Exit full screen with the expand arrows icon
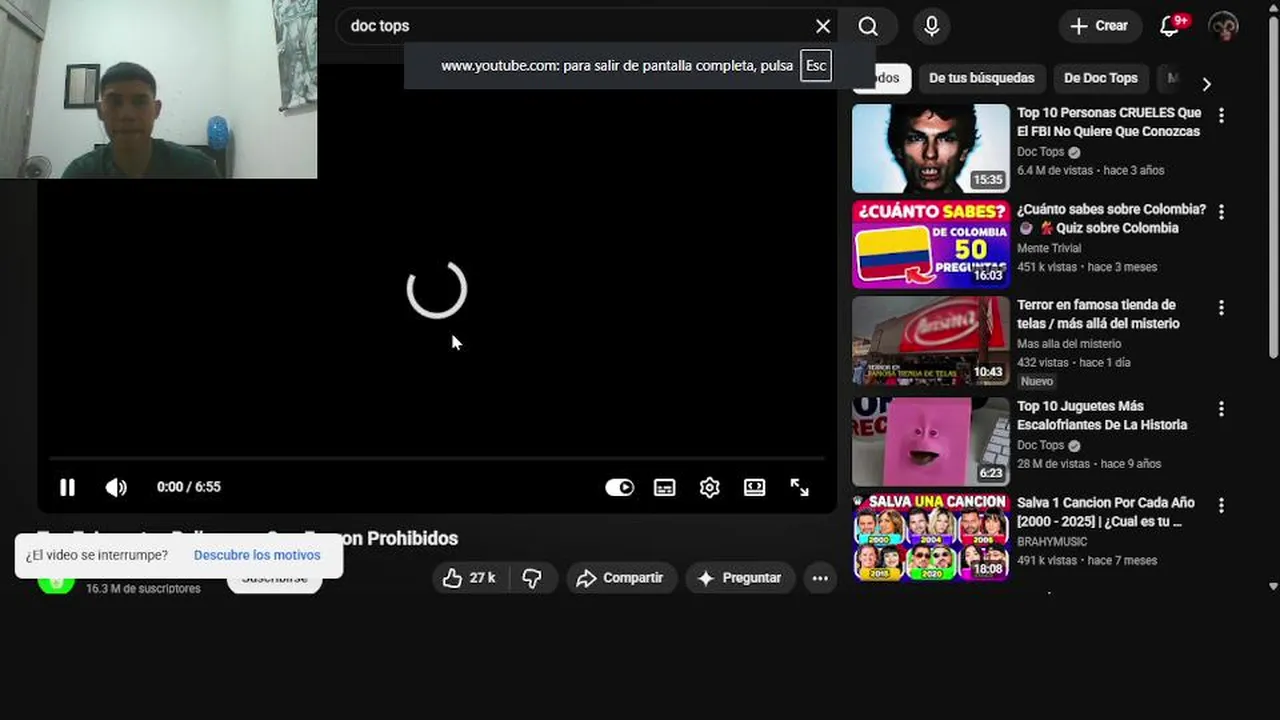The width and height of the screenshot is (1280, 720). (800, 487)
